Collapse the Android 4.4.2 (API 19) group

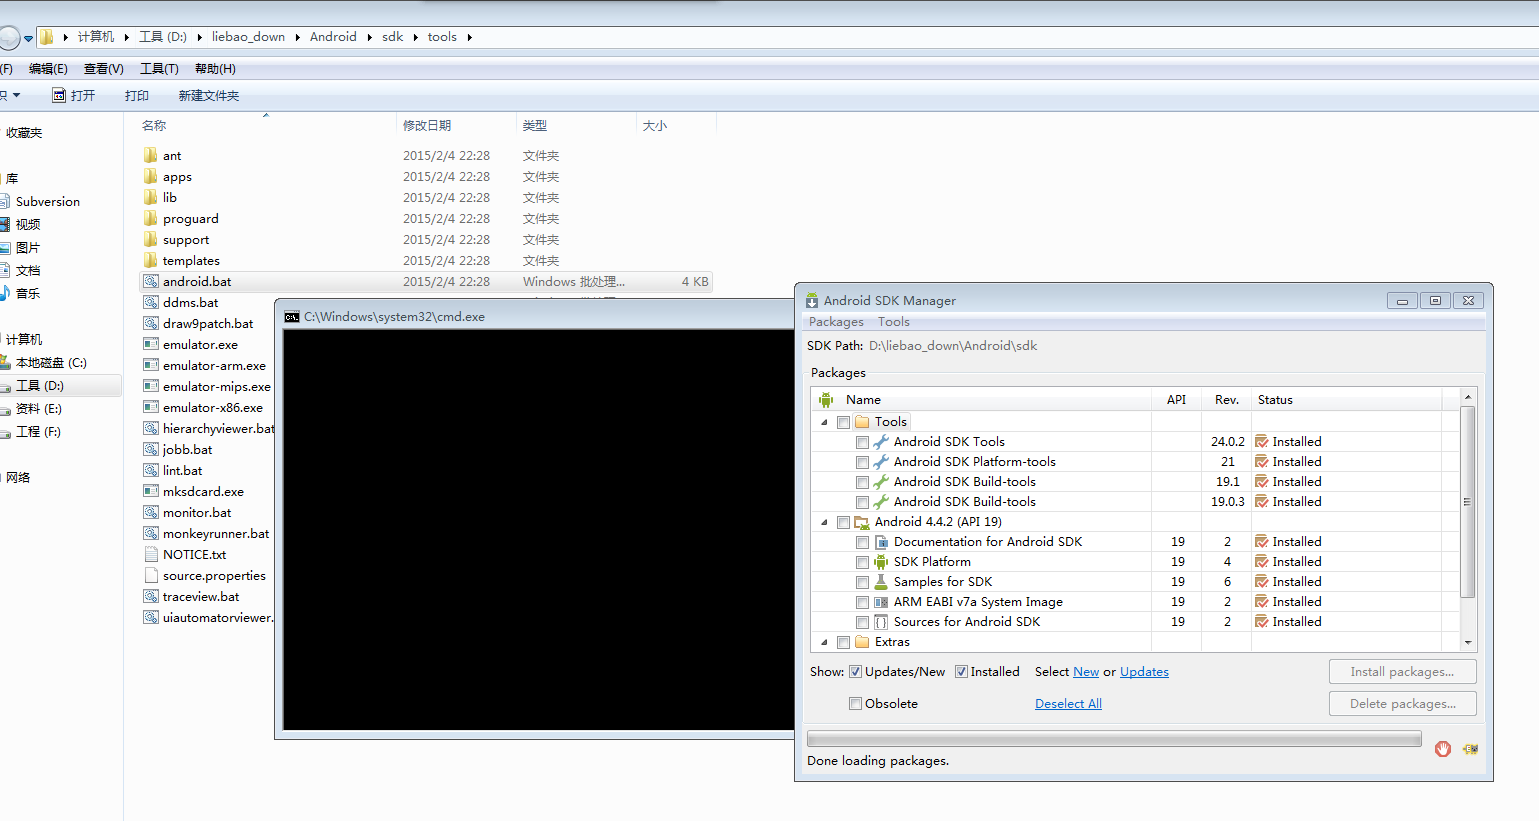pos(824,522)
